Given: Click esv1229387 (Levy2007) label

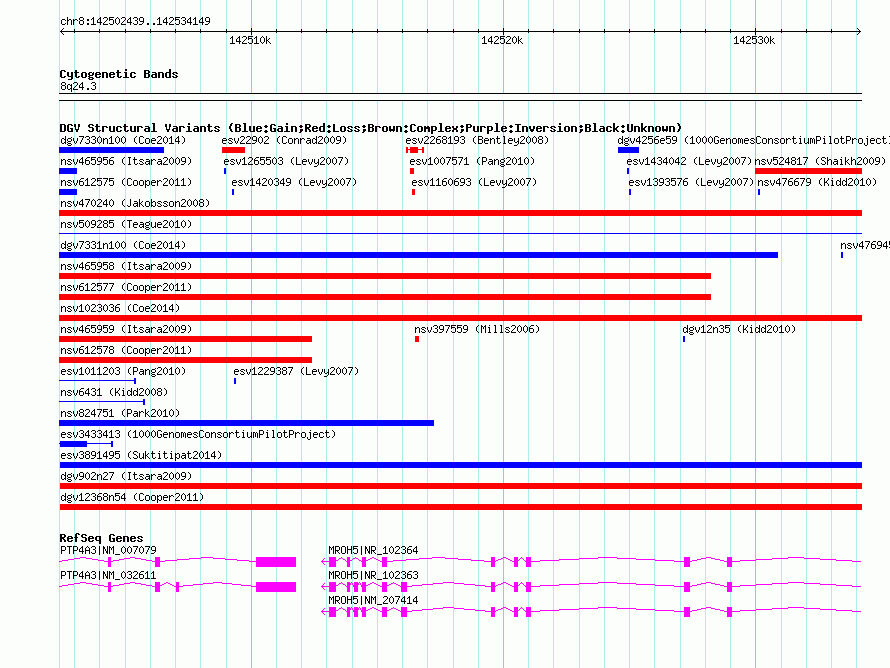Looking at the screenshot, I should 296,371.
